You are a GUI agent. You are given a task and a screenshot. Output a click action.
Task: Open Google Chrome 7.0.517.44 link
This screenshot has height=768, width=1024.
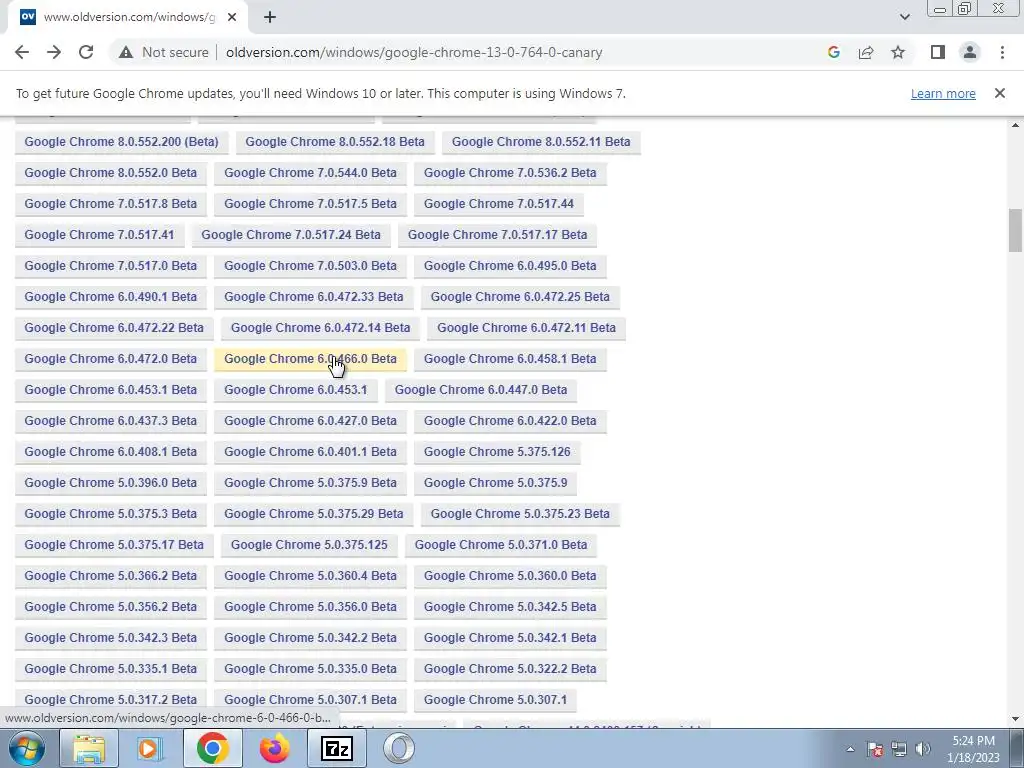pos(499,204)
